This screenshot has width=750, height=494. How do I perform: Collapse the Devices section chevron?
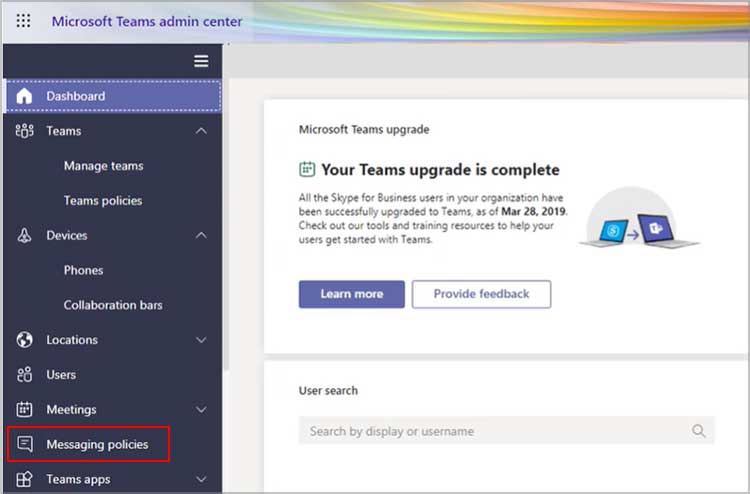(x=201, y=235)
